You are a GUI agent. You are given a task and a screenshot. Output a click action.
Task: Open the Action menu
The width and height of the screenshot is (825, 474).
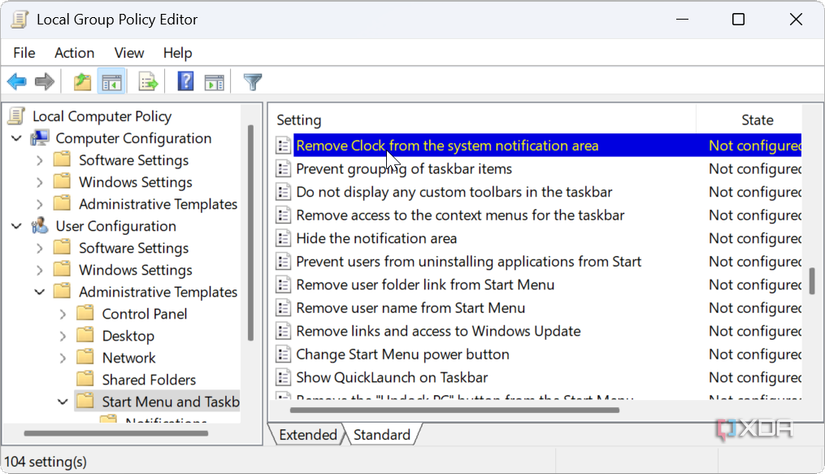pyautogui.click(x=74, y=53)
